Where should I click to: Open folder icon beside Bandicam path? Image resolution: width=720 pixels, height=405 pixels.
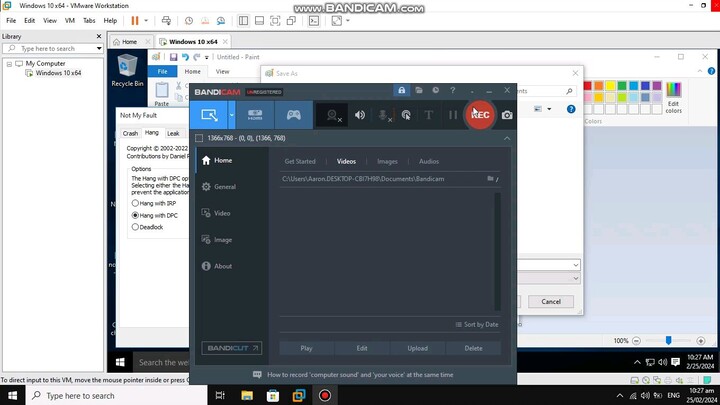click(x=490, y=179)
